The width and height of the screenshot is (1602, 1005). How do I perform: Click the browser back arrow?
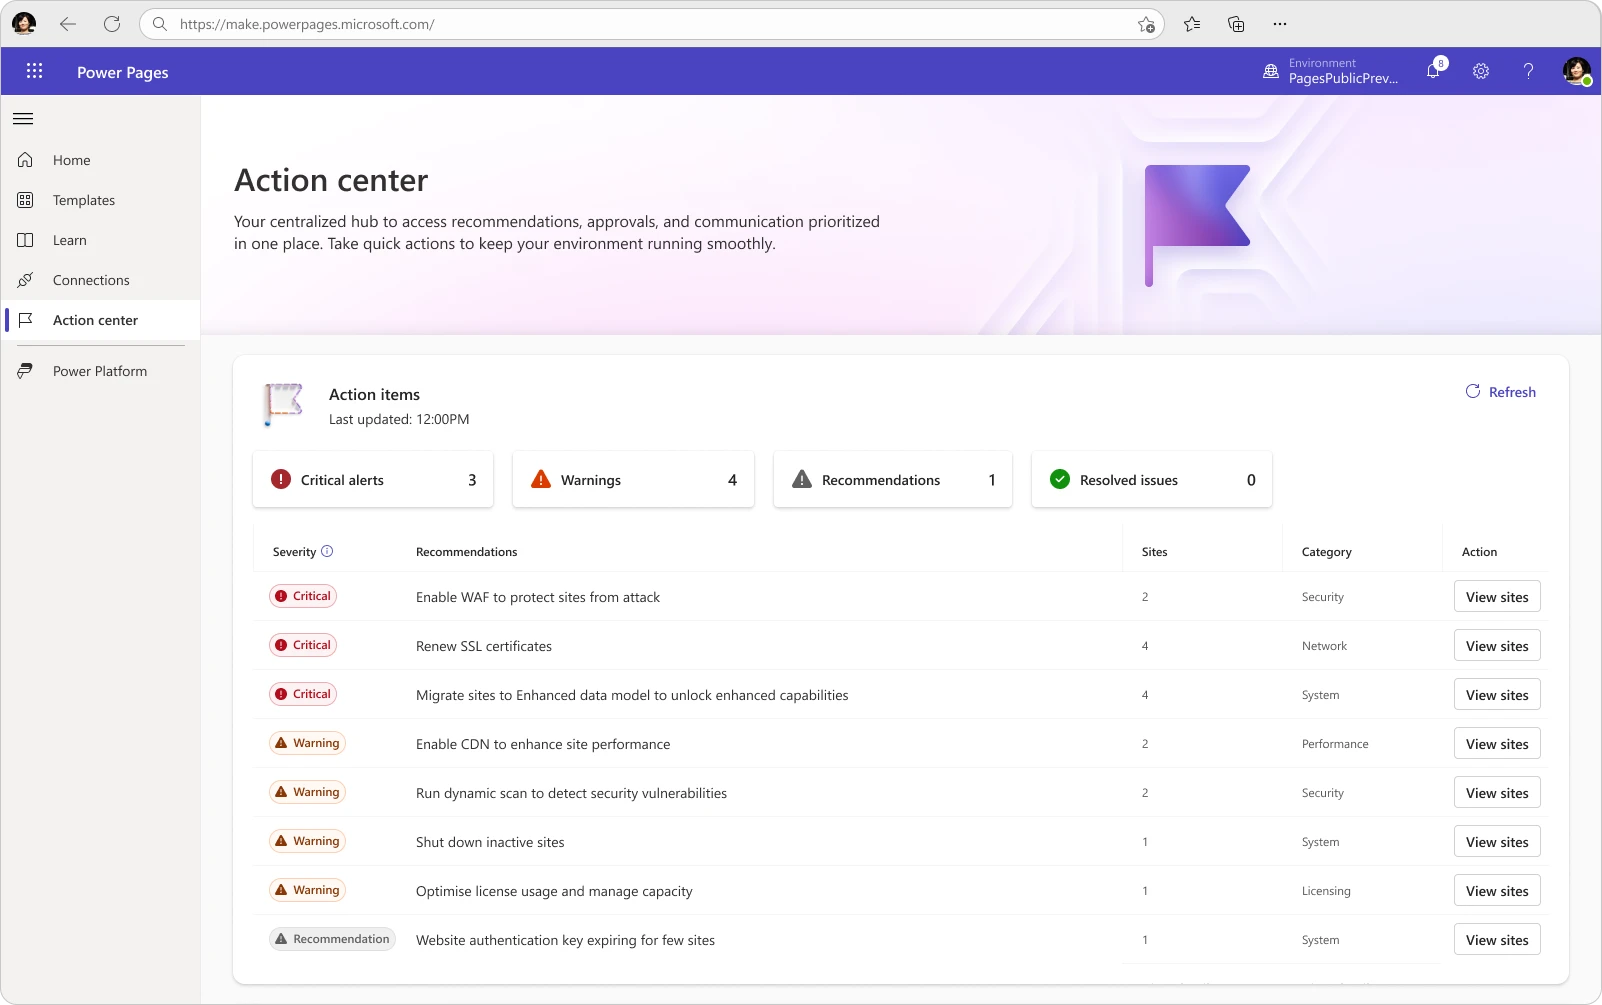click(67, 24)
